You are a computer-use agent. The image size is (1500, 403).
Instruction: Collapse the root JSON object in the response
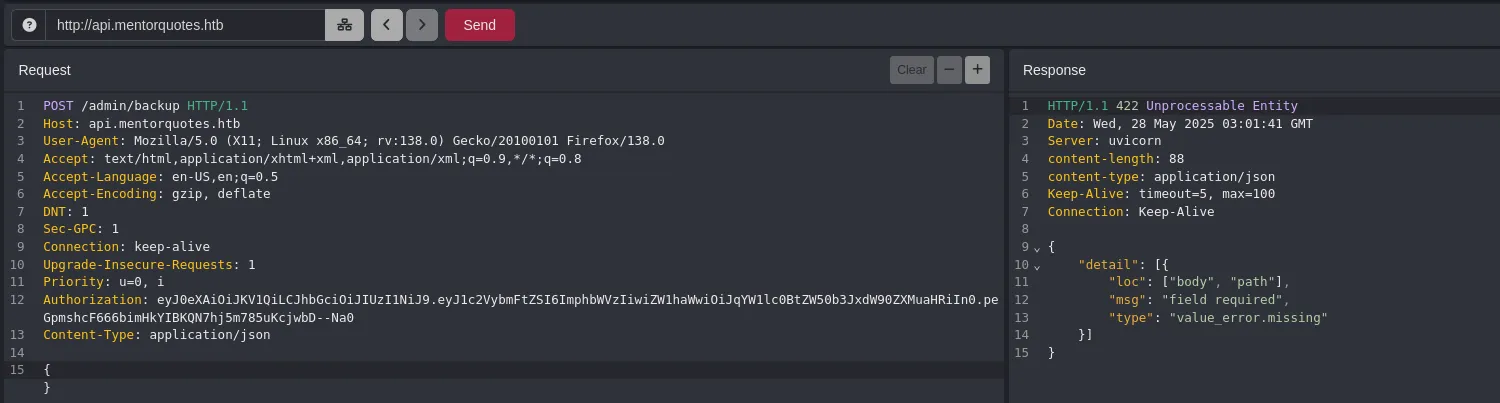(x=1036, y=247)
